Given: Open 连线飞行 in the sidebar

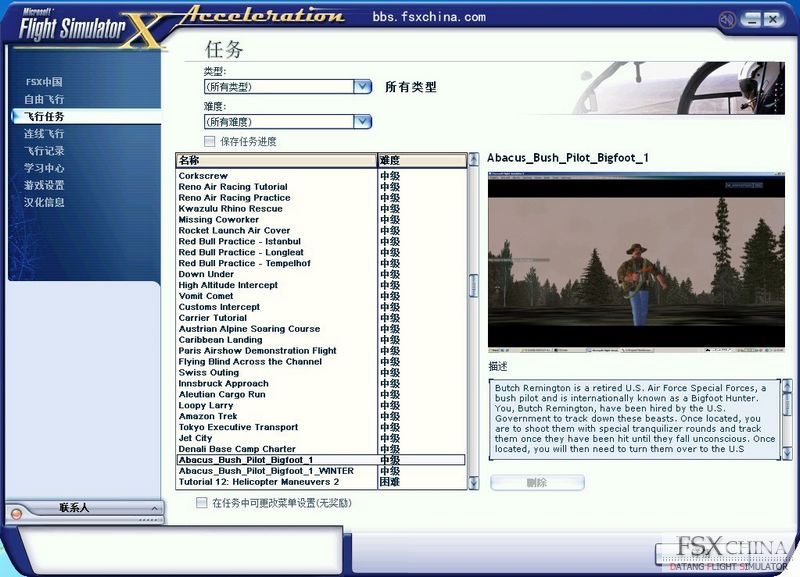Looking at the screenshot, I should 44,134.
